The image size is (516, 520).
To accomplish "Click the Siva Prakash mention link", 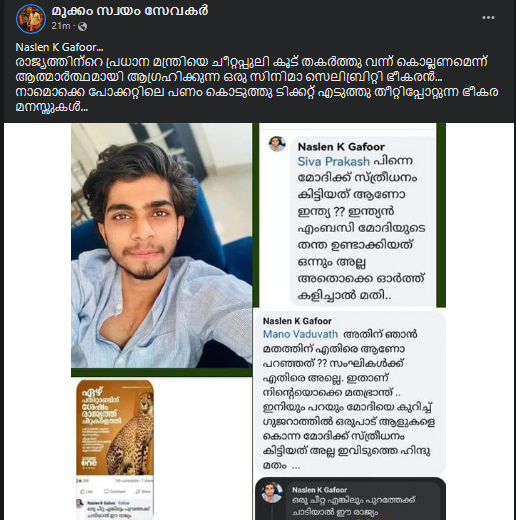I will point(334,162).
